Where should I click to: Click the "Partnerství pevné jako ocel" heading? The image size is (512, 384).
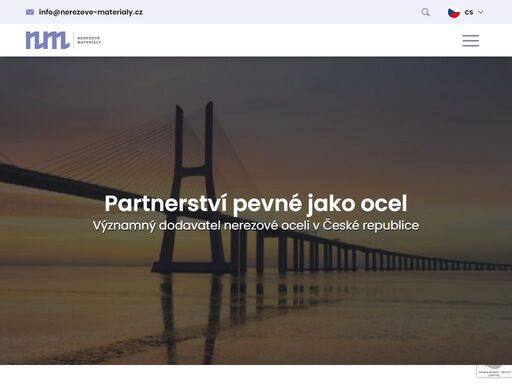(256, 203)
